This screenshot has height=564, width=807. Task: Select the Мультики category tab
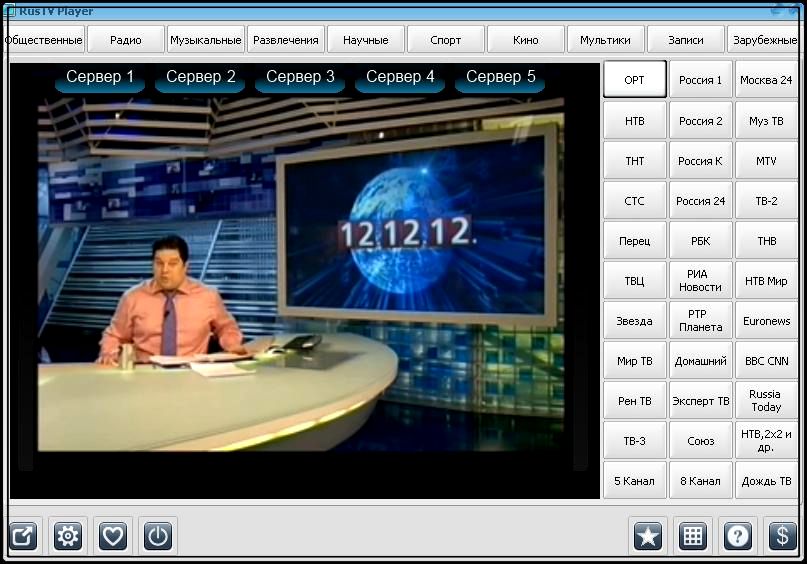pos(605,40)
